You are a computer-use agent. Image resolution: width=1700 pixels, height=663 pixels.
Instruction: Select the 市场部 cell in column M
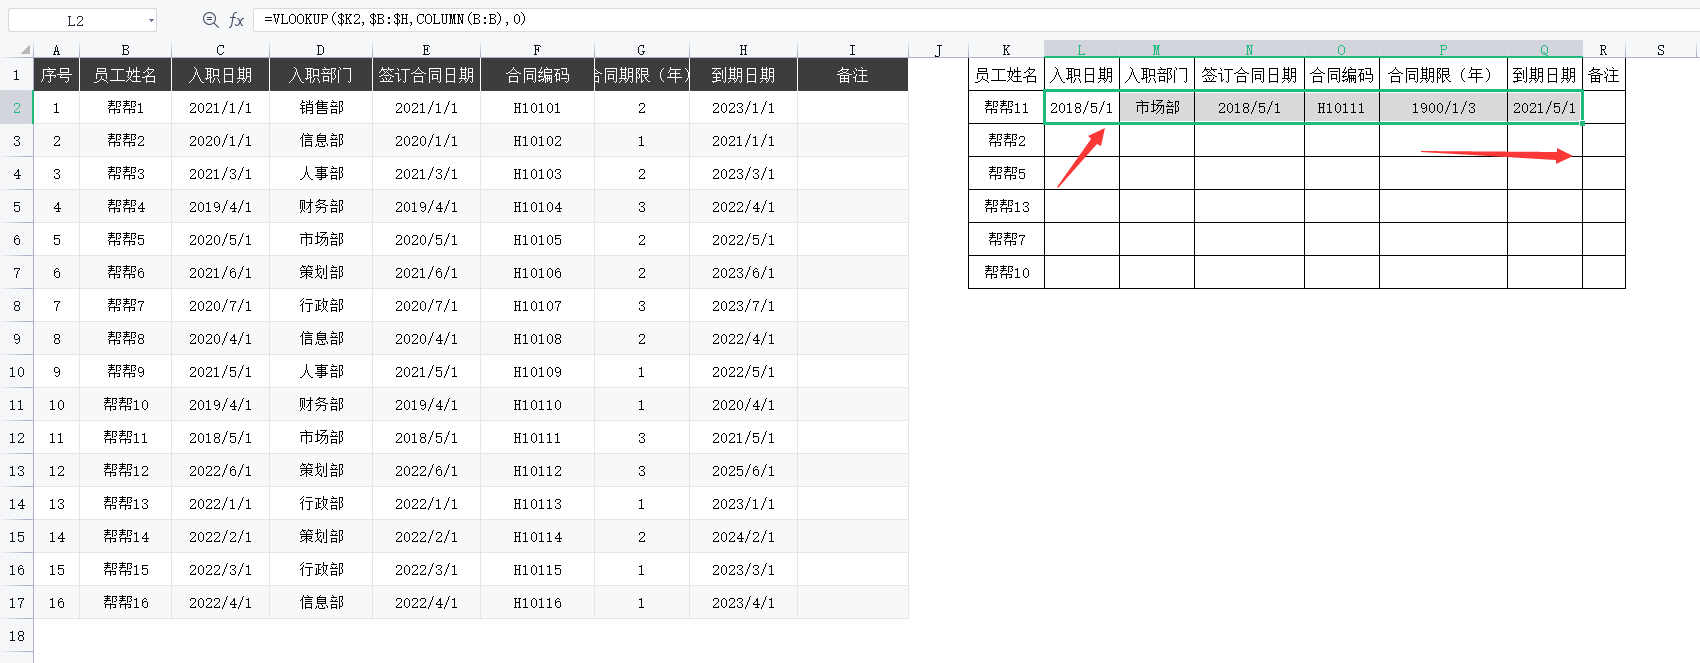(x=1157, y=108)
